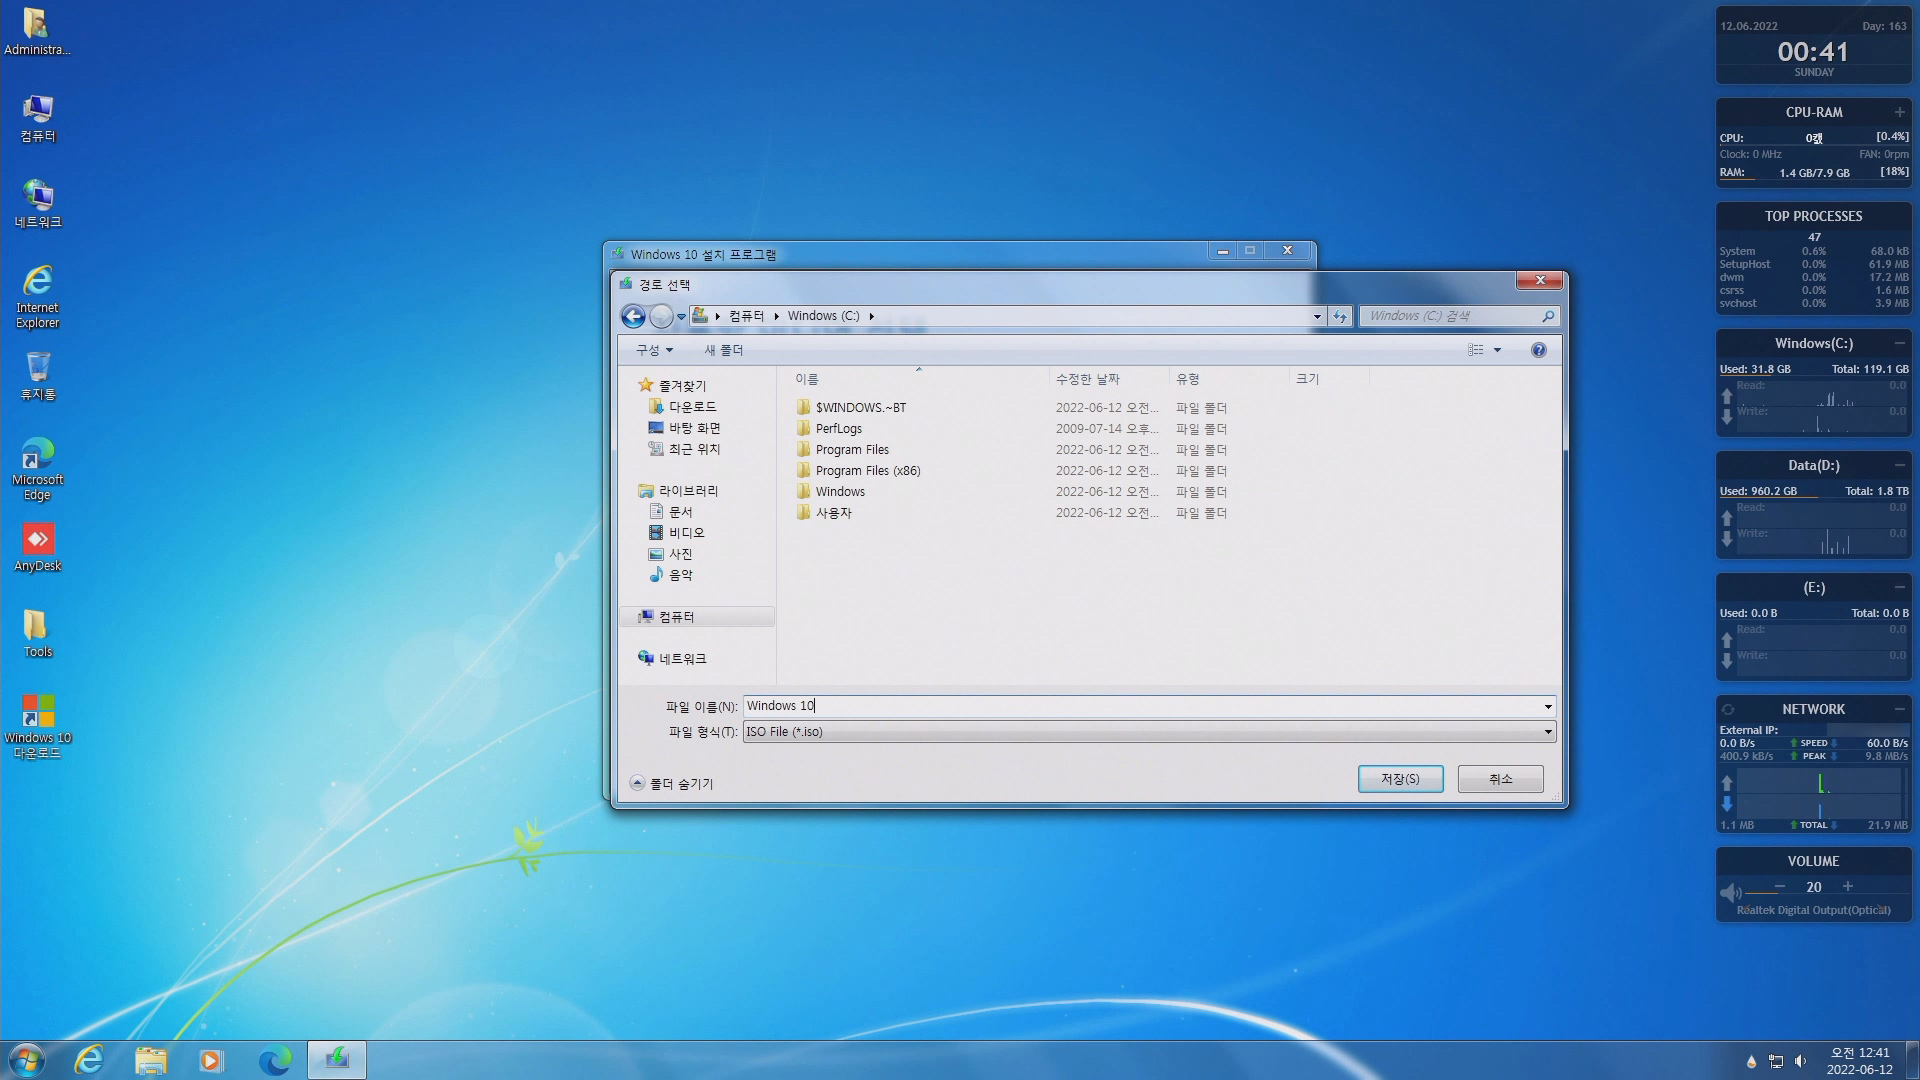Increase volume with plus in VOLUME widget
Screen dimensions: 1920x1080
click(x=1848, y=887)
